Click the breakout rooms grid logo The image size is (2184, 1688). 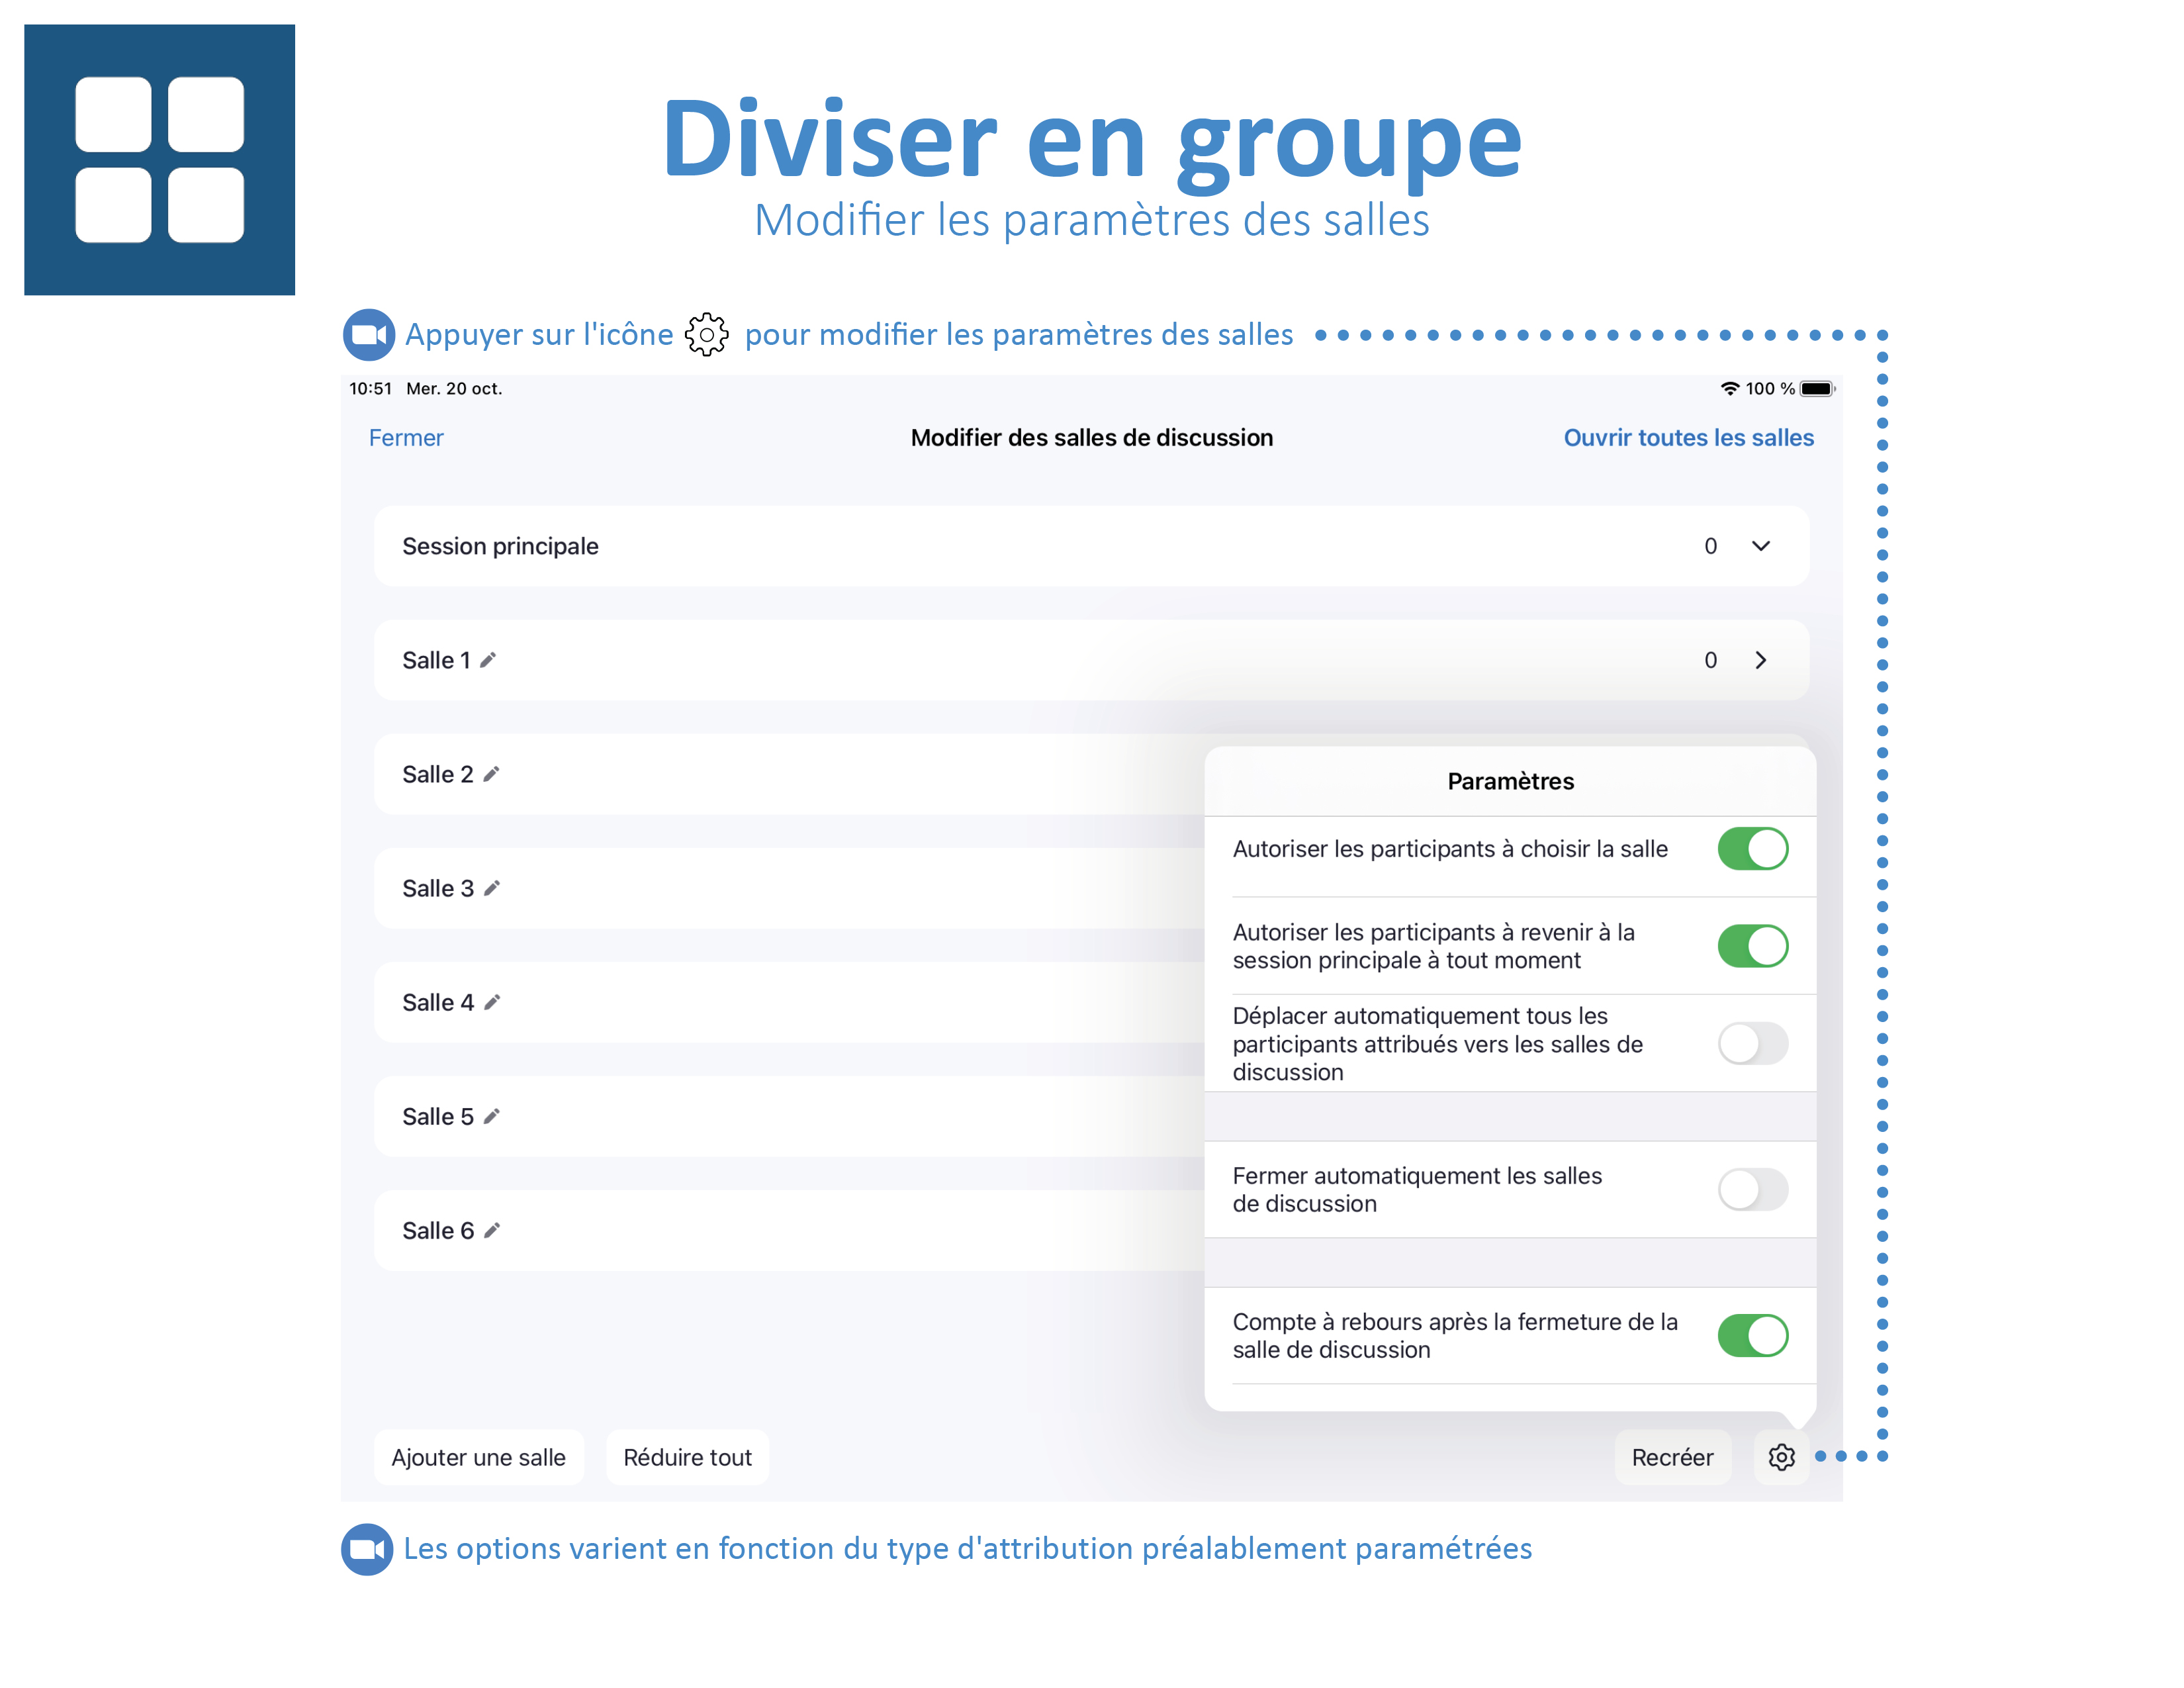point(160,160)
